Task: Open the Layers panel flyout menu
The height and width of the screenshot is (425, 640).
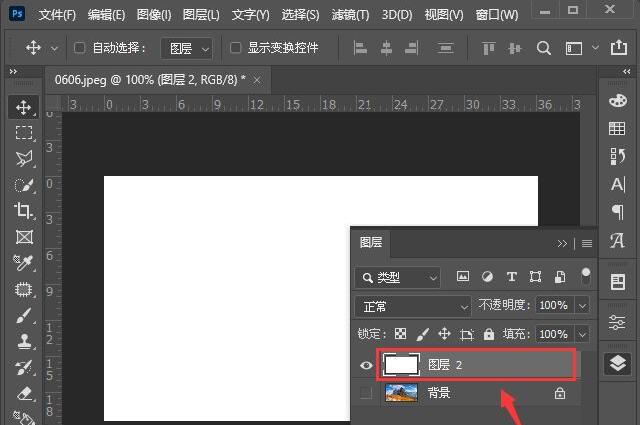Action: point(587,244)
